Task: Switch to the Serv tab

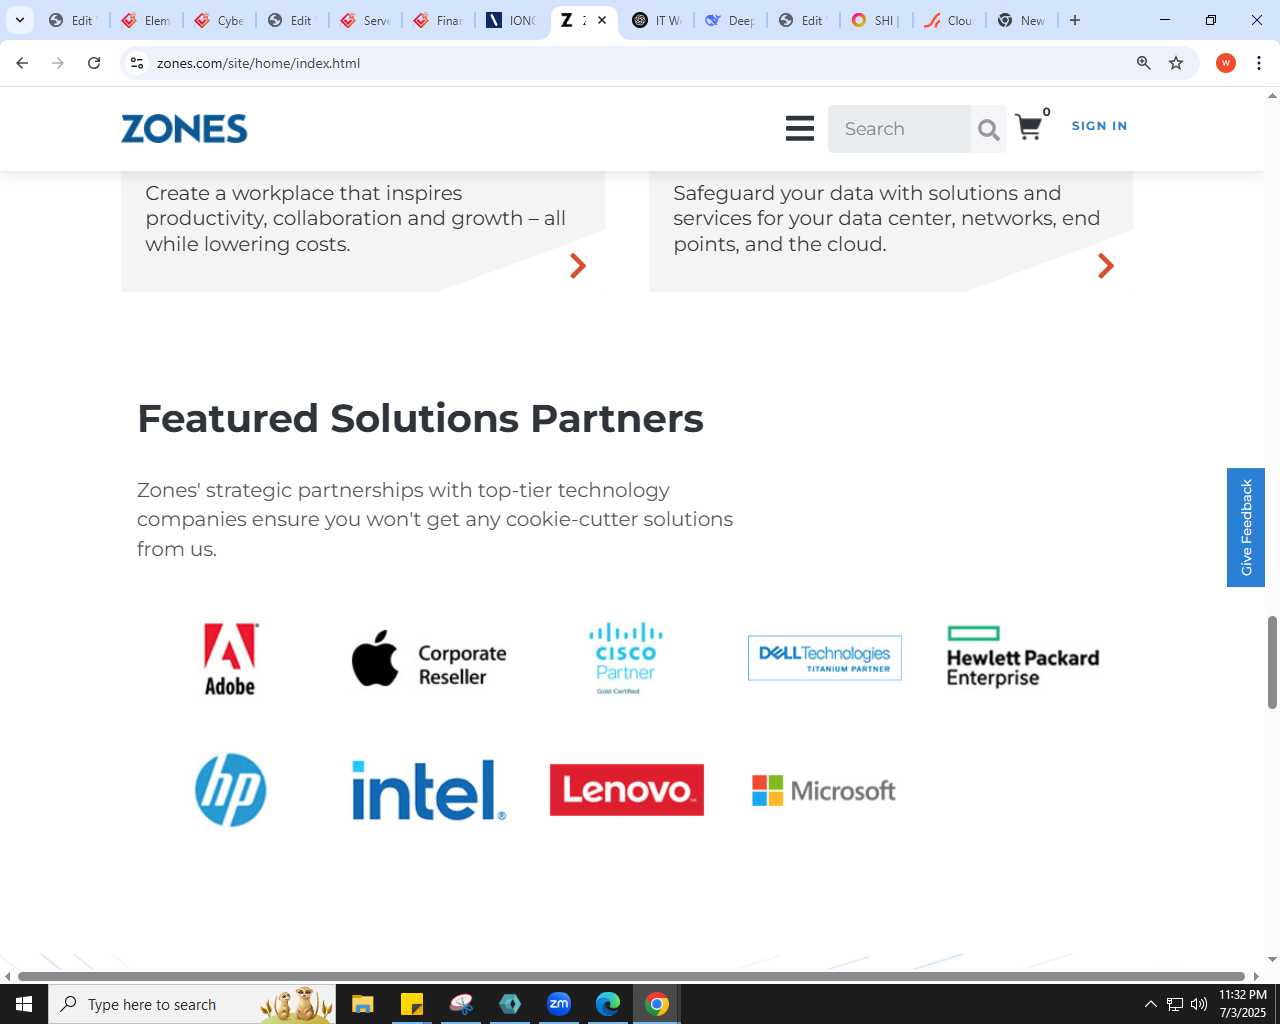Action: 366,20
